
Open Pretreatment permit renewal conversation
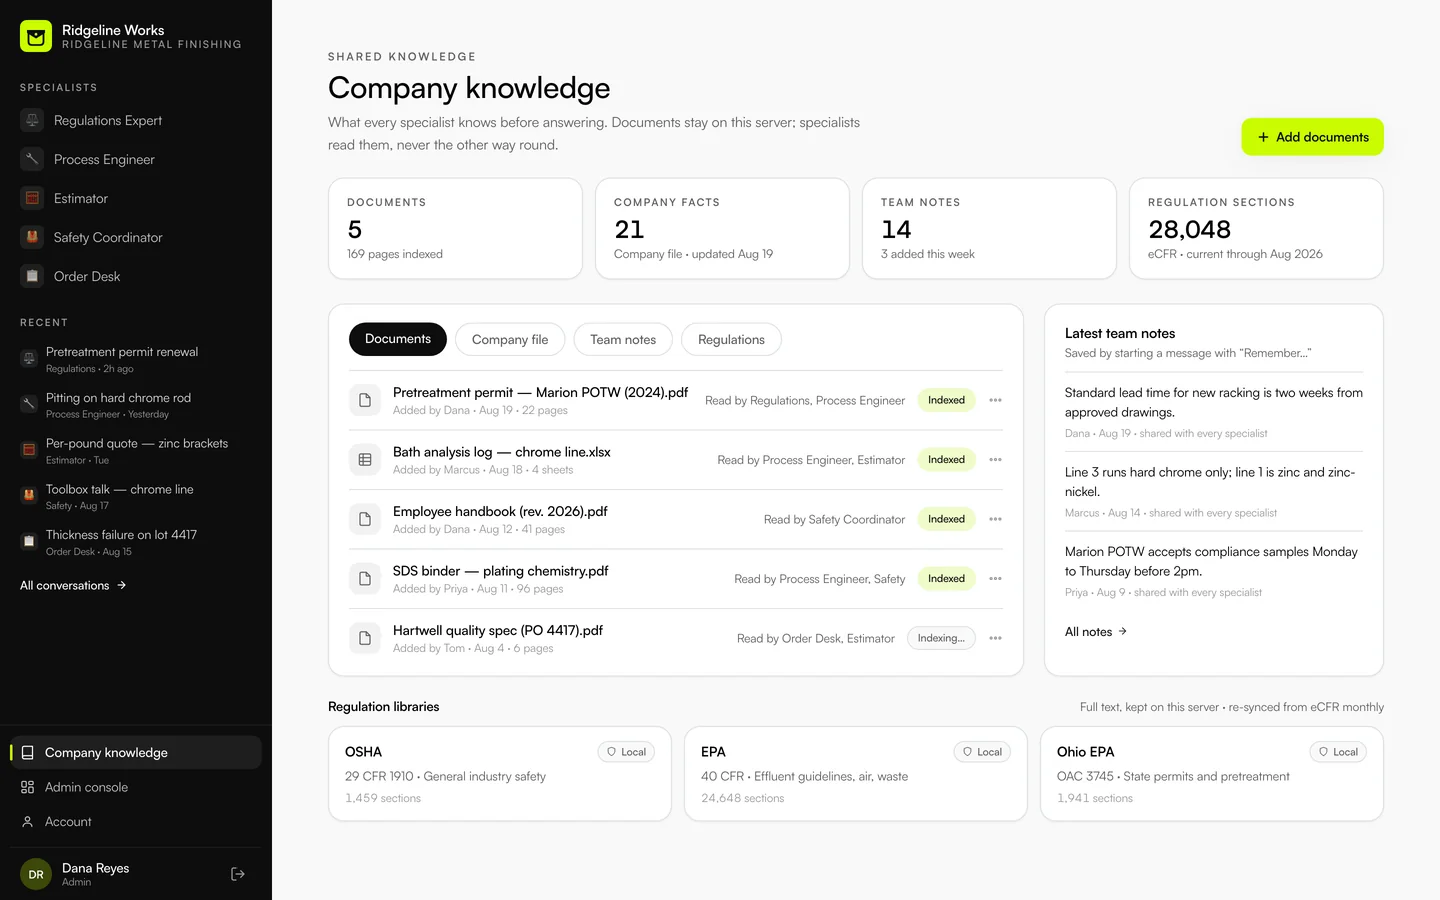pyautogui.click(x=136, y=360)
